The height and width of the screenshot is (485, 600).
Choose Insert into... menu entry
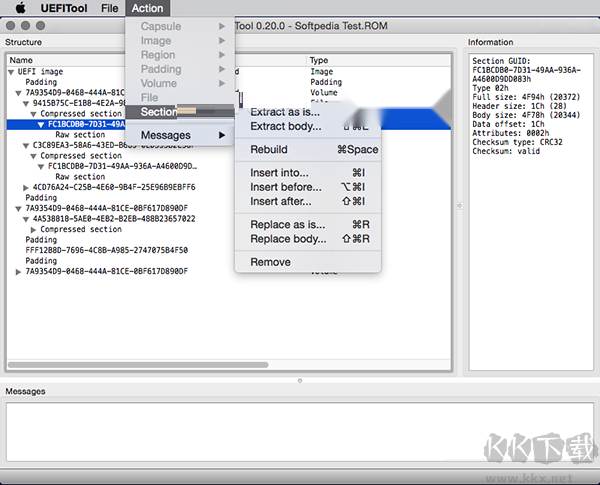(x=279, y=173)
